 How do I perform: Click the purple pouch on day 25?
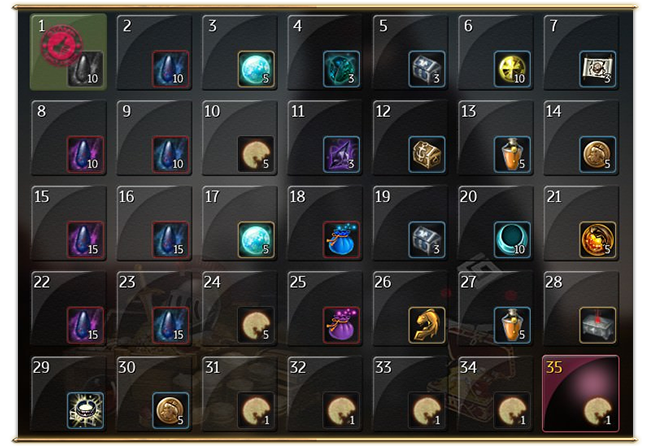pyautogui.click(x=341, y=325)
